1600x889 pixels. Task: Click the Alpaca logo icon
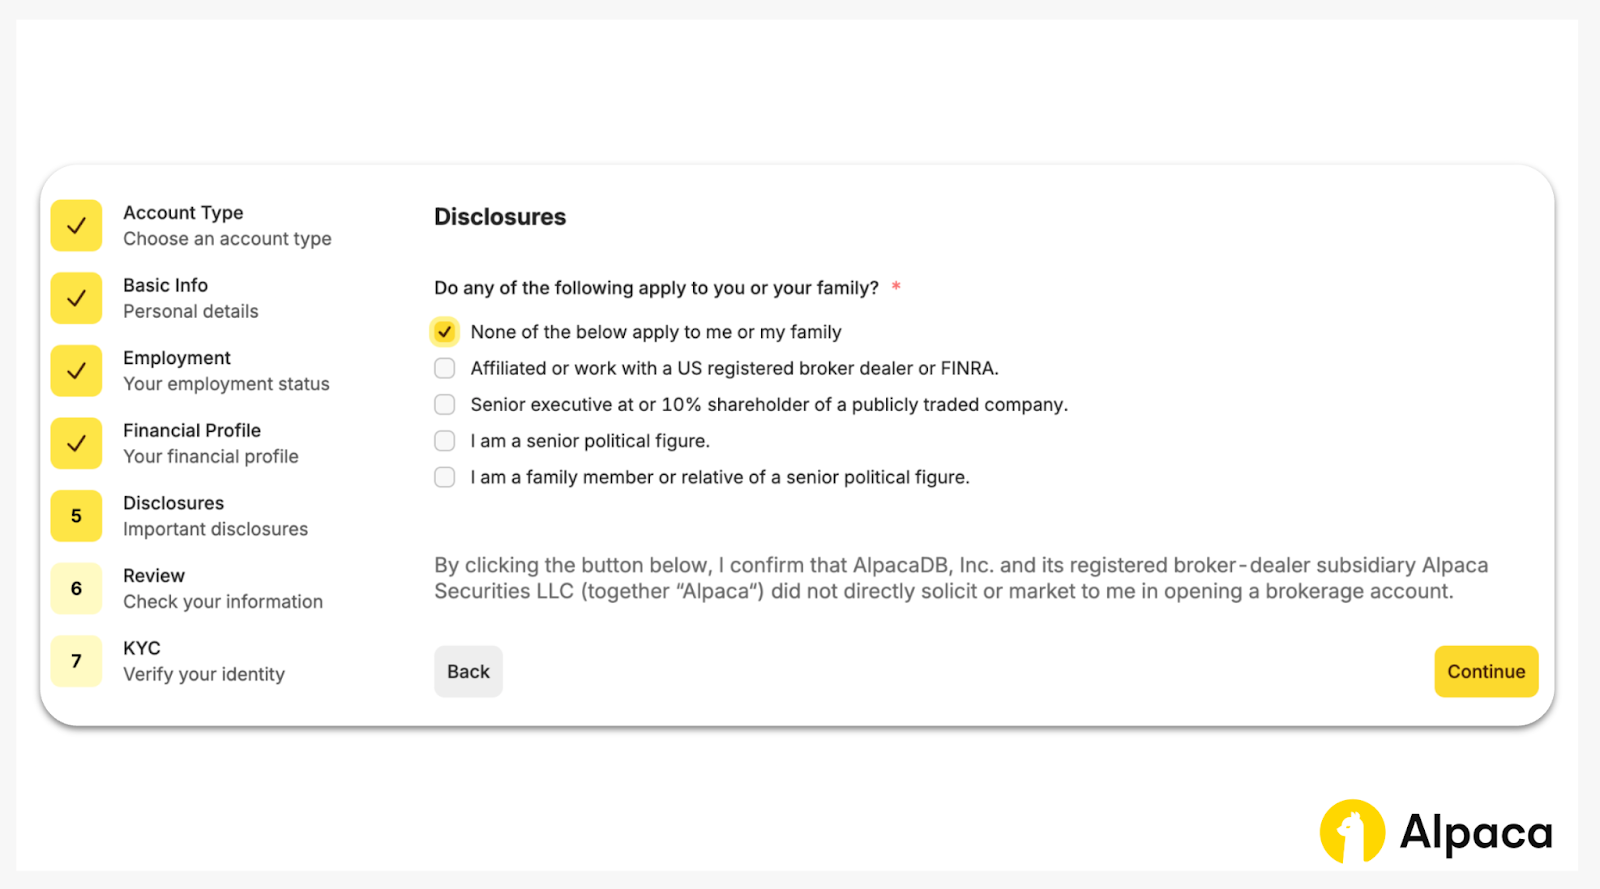point(1352,831)
